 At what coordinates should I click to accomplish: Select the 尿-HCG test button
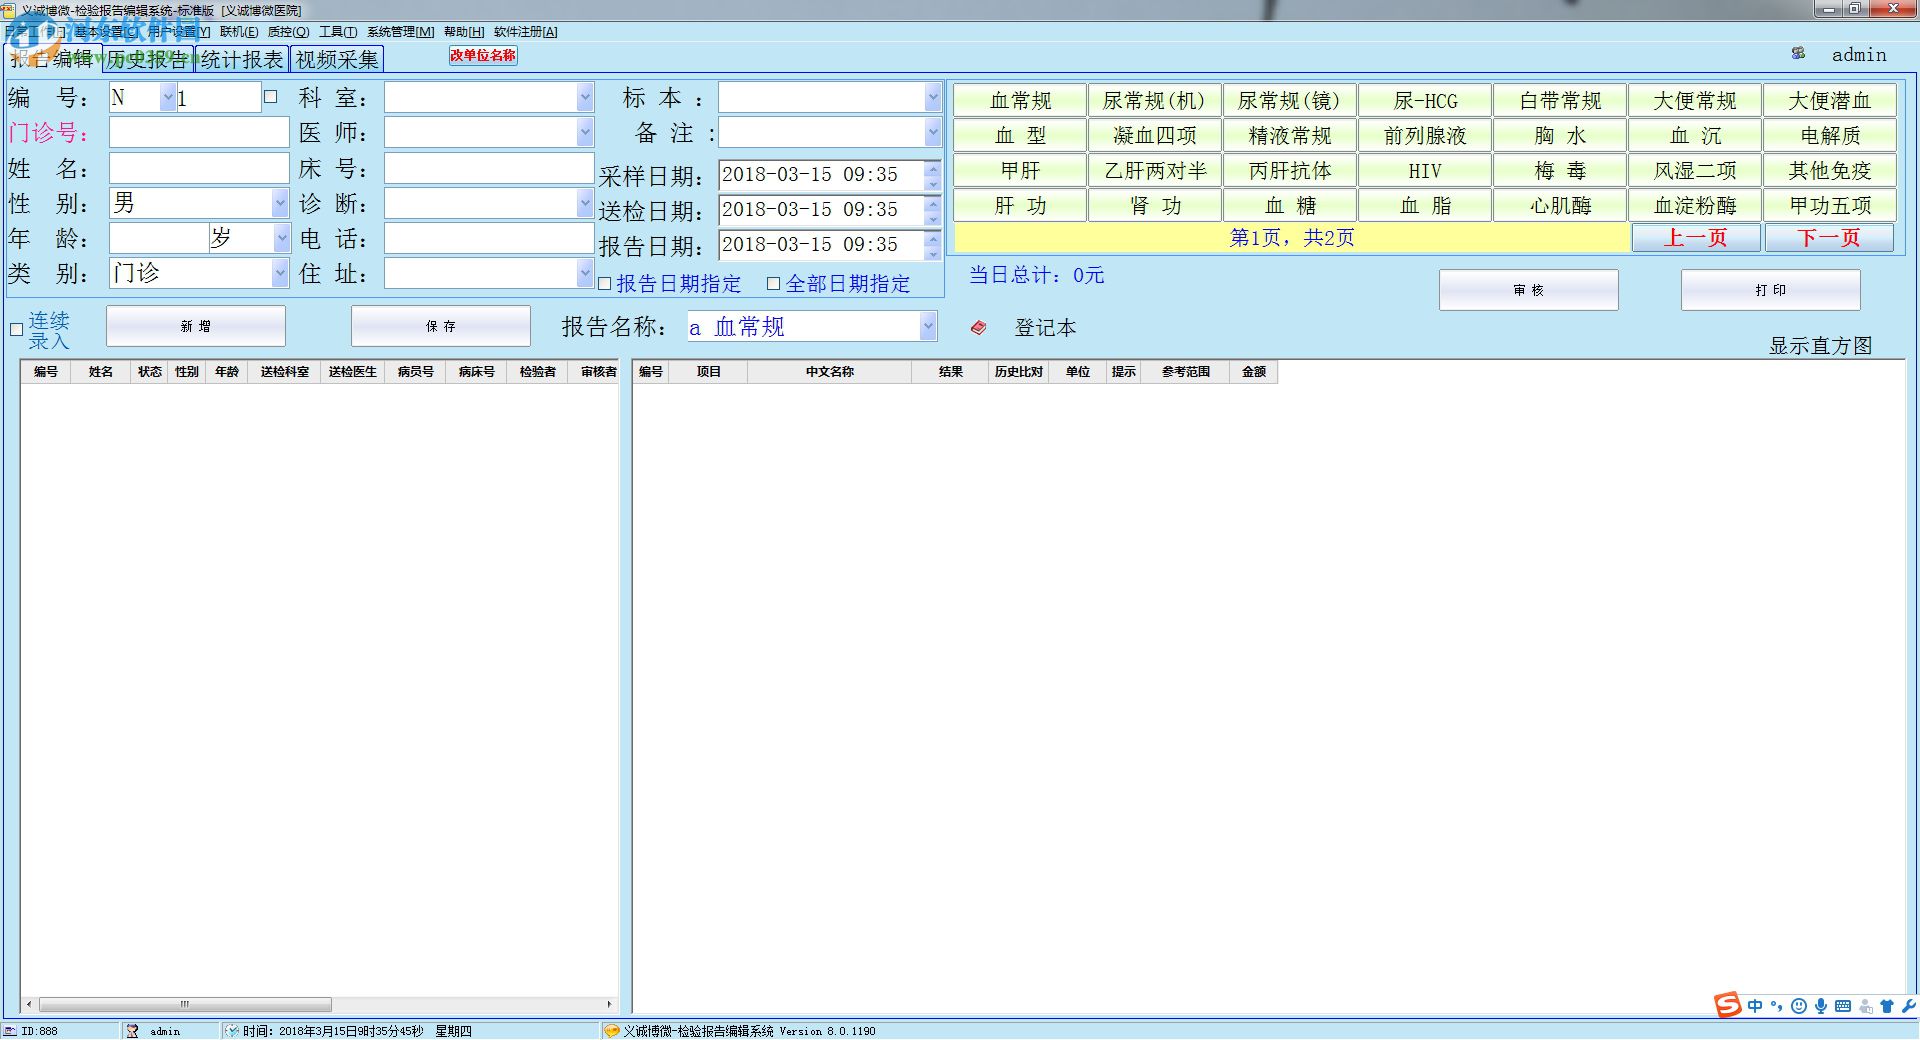[x=1425, y=100]
